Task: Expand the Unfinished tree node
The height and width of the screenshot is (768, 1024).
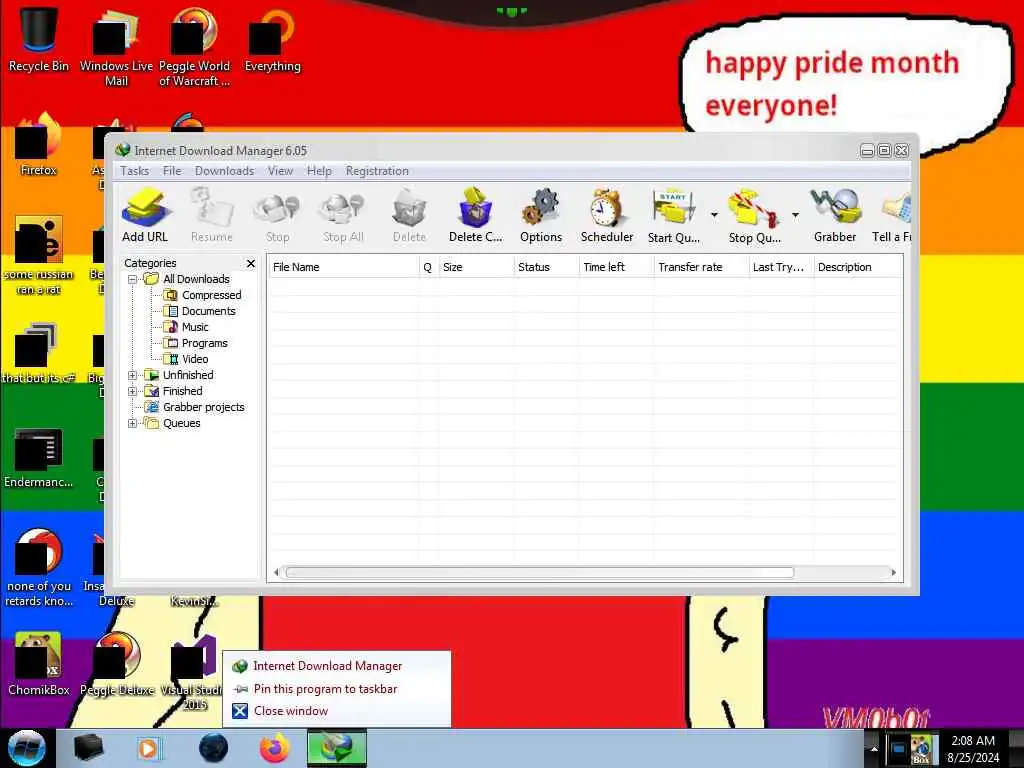Action: click(133, 376)
